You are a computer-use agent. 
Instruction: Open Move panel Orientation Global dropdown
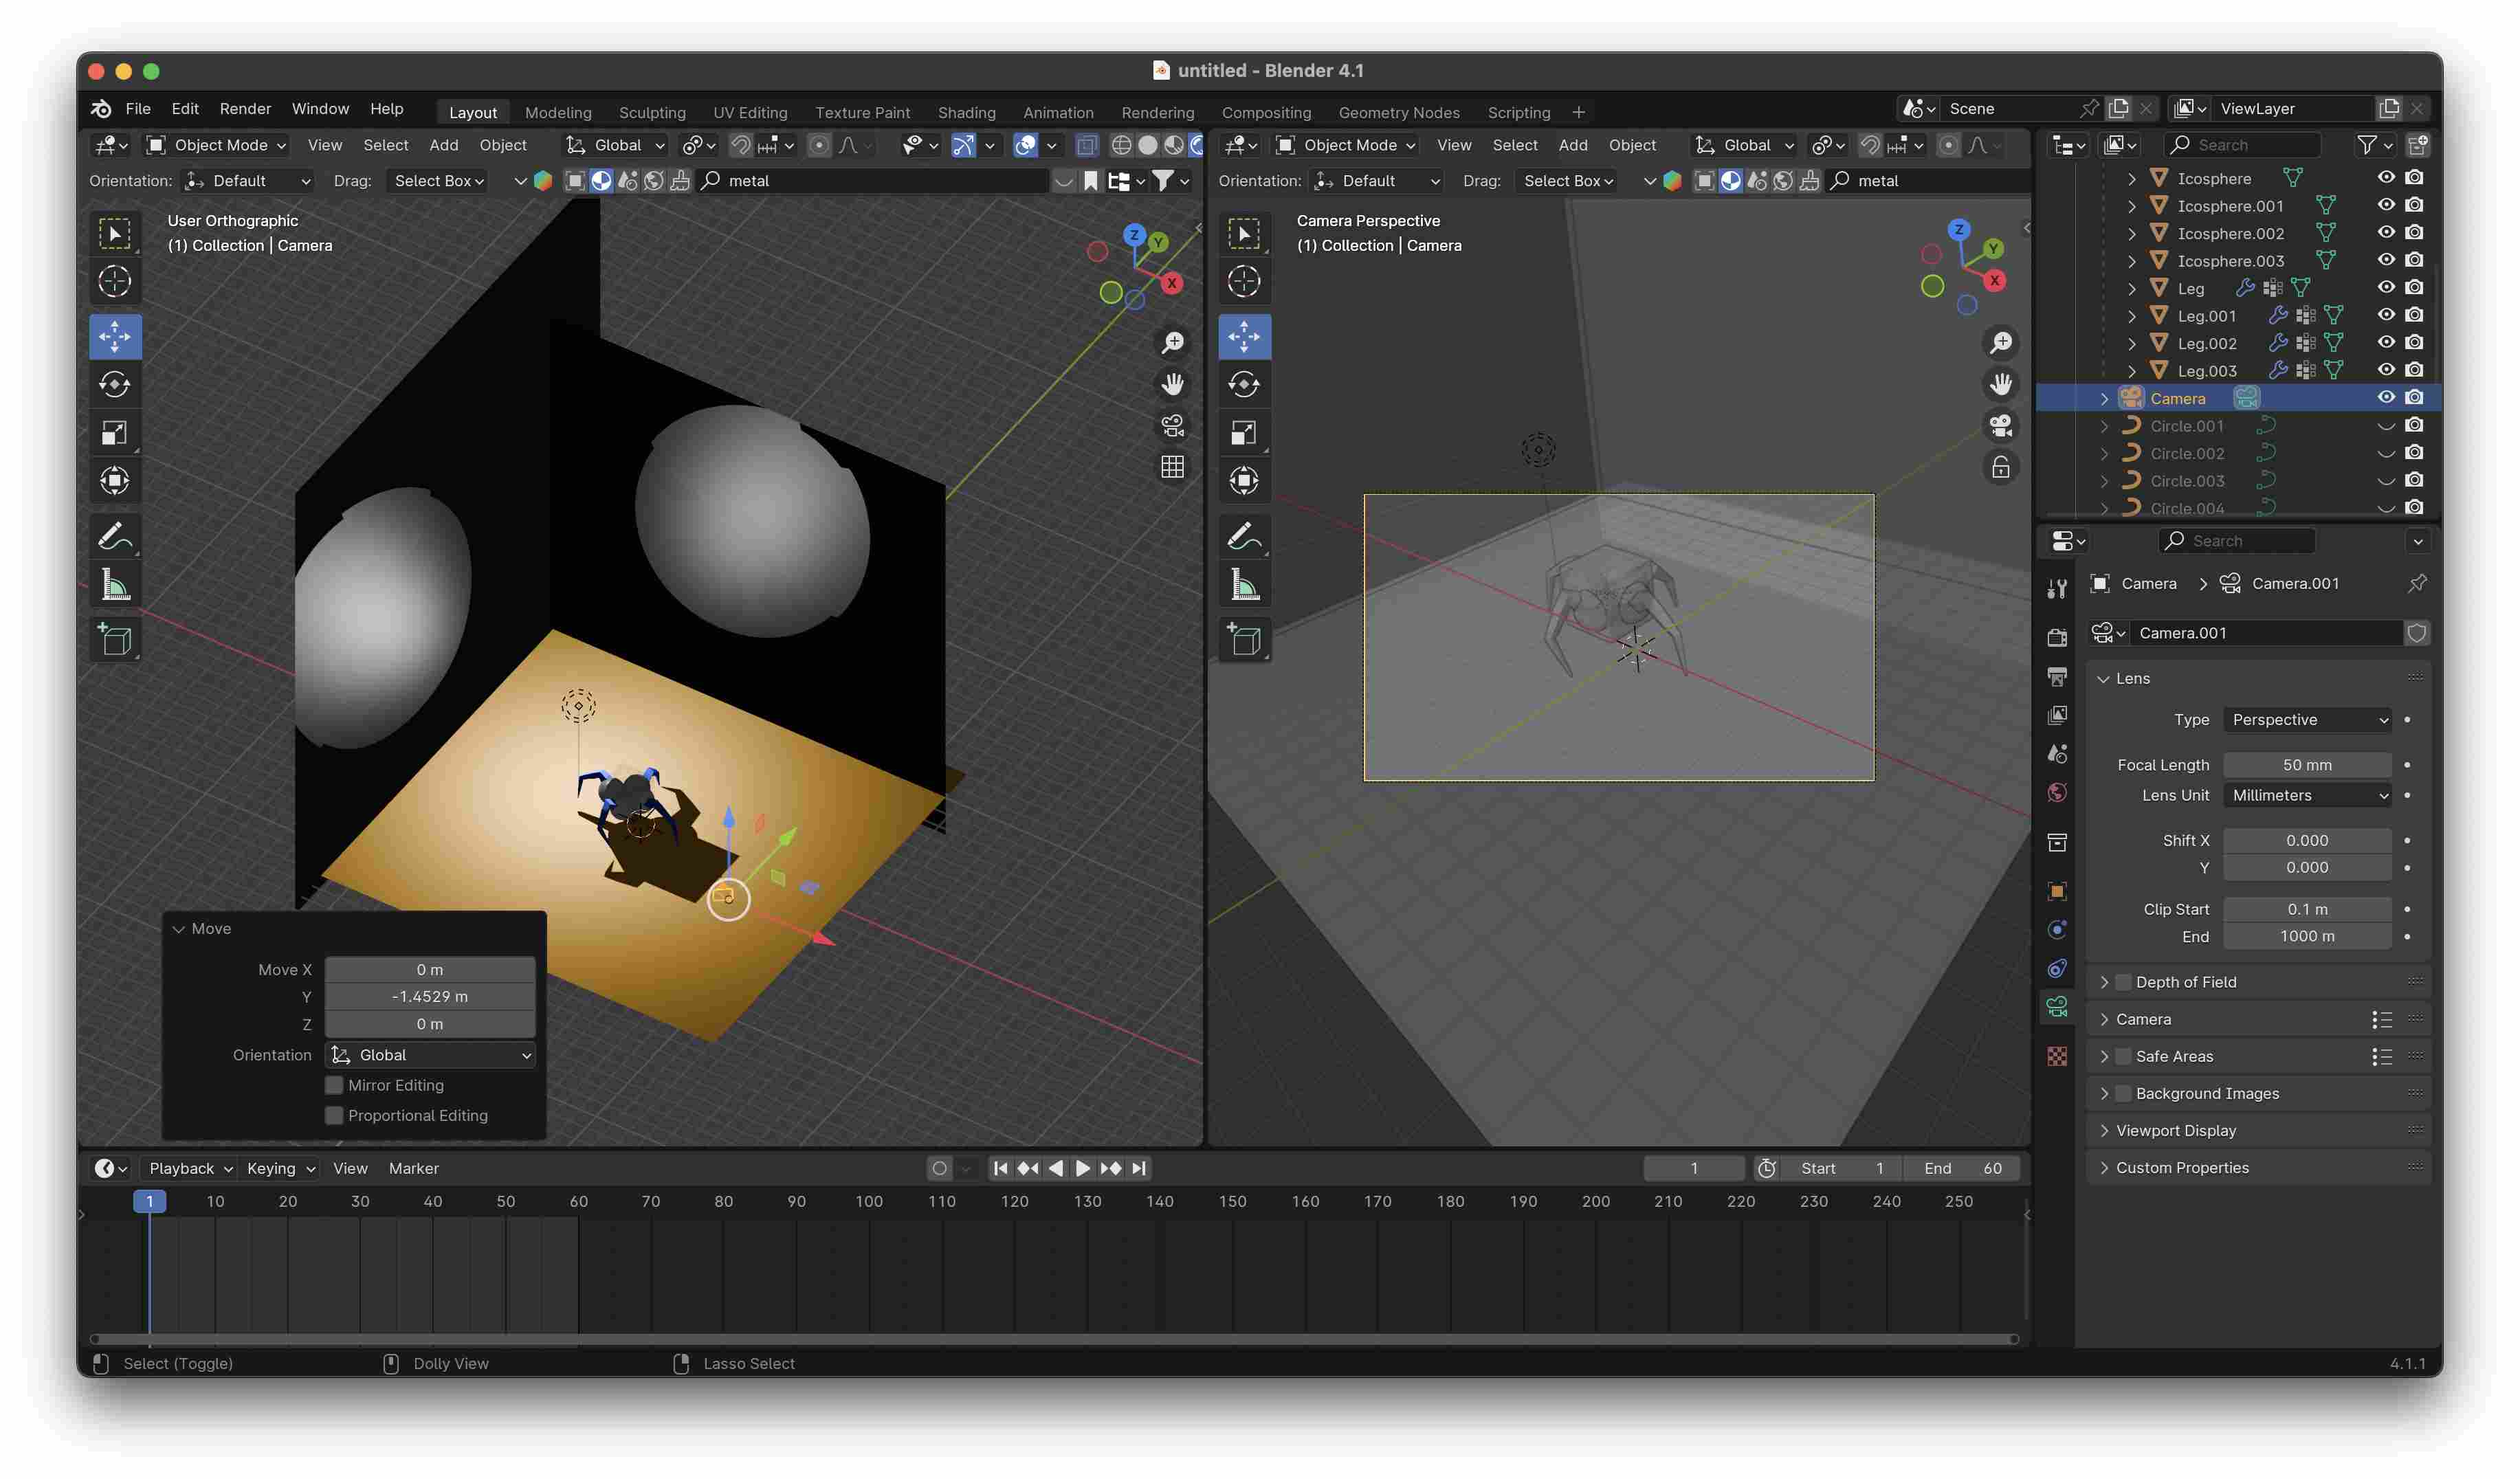(x=430, y=1055)
